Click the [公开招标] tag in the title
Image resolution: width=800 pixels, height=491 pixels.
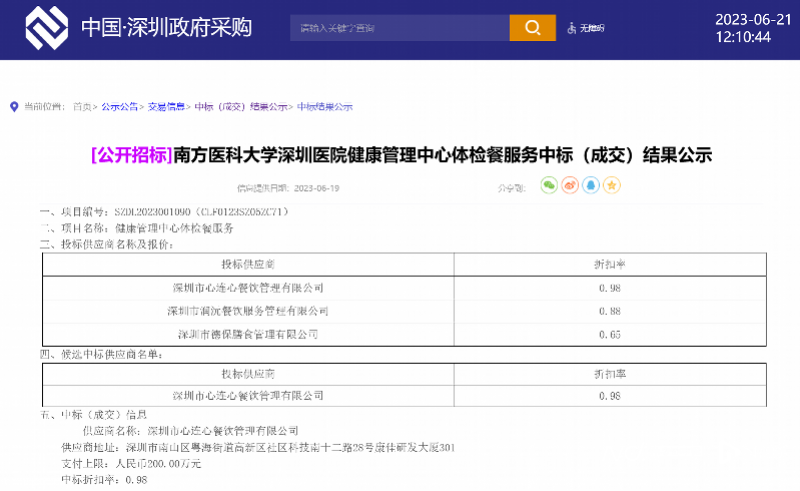point(132,155)
